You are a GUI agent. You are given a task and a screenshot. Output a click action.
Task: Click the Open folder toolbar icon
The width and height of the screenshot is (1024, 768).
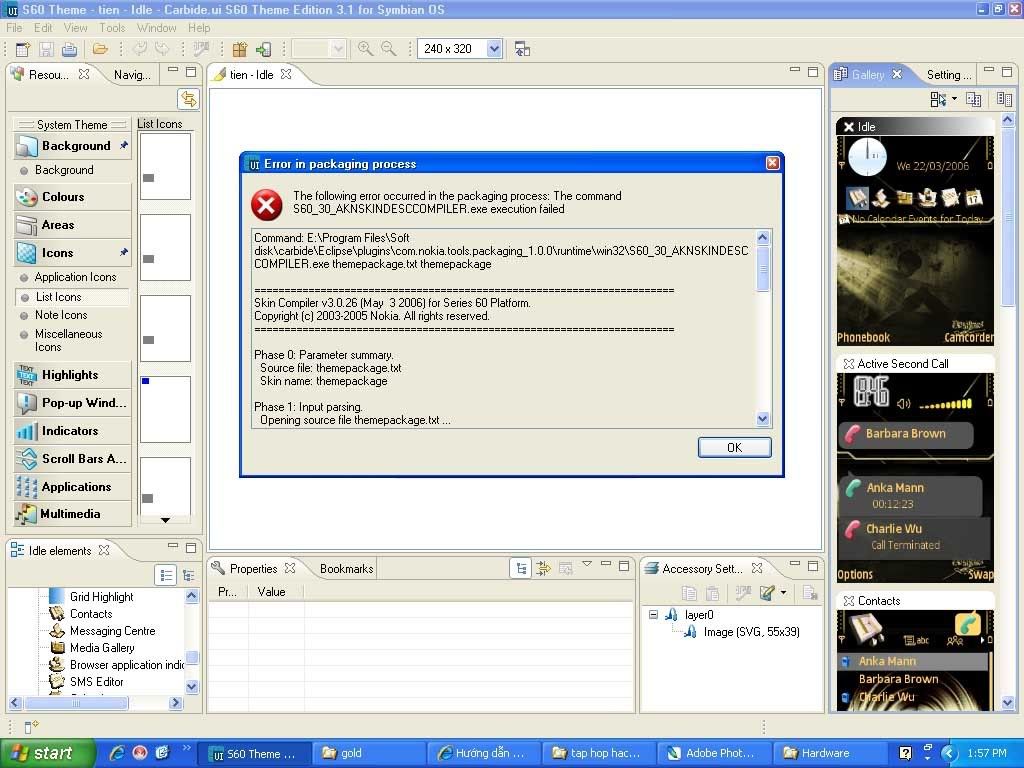pos(100,49)
